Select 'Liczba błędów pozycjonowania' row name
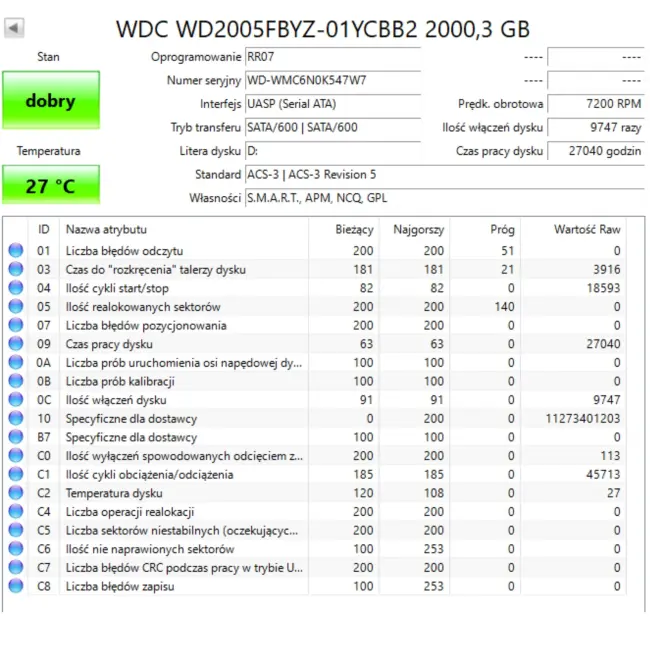The height and width of the screenshot is (650, 650). [x=146, y=325]
